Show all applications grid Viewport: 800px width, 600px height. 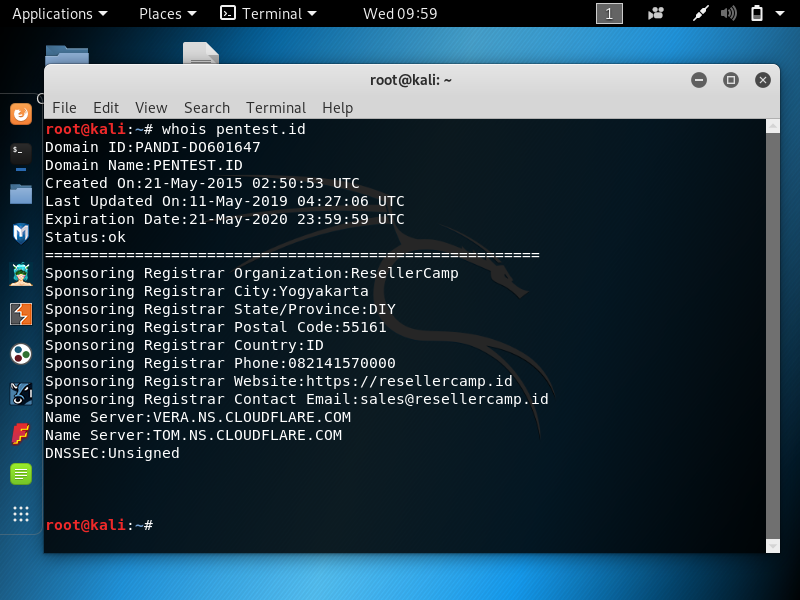pos(21,514)
